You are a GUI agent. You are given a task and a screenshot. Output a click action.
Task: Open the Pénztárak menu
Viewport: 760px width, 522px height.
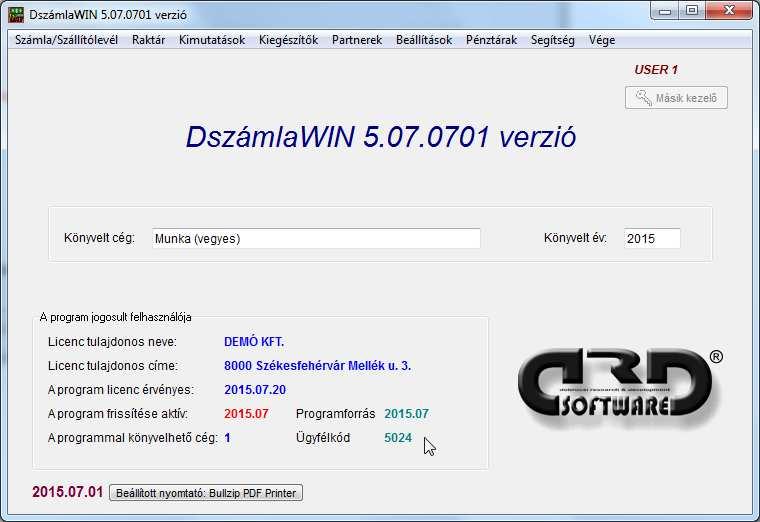click(491, 40)
